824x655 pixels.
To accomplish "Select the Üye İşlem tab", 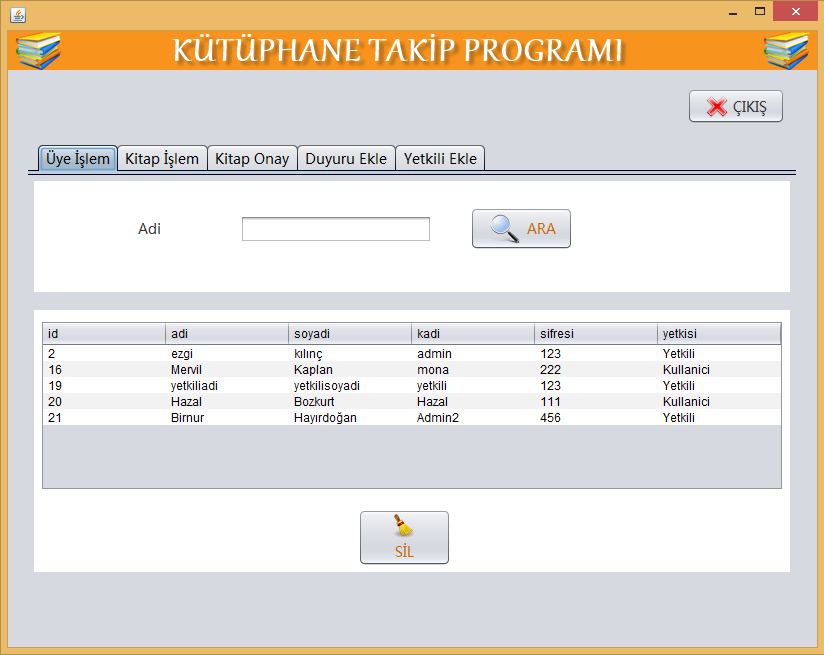I will pos(78,158).
